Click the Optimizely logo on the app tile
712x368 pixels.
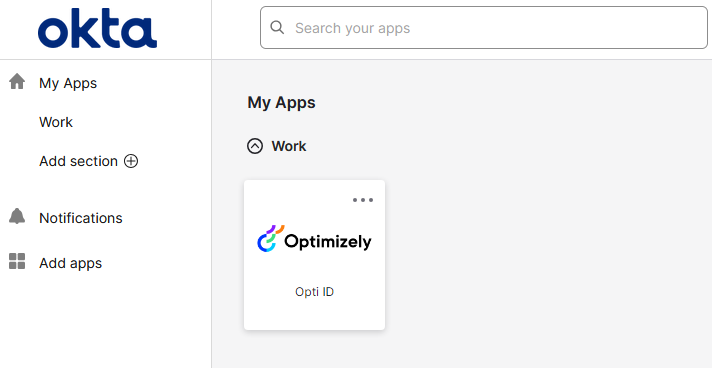tap(314, 239)
